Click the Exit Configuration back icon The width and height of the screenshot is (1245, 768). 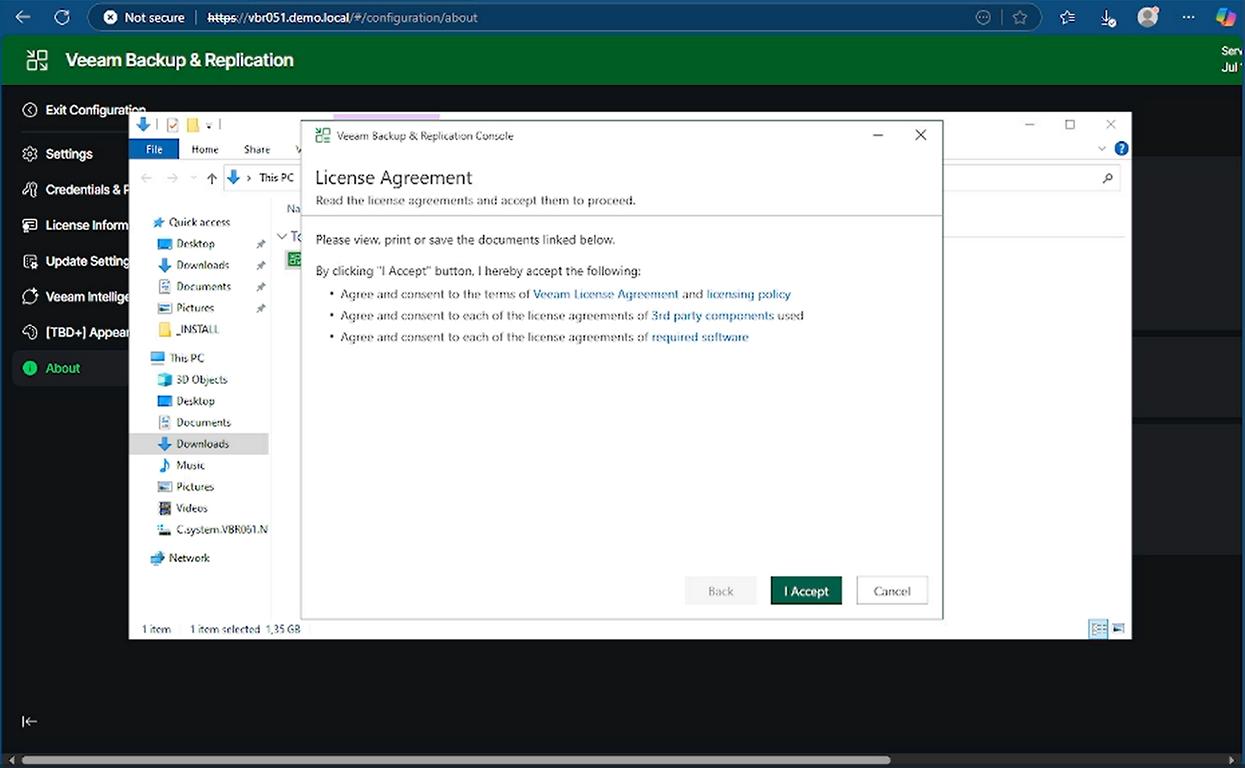point(30,110)
